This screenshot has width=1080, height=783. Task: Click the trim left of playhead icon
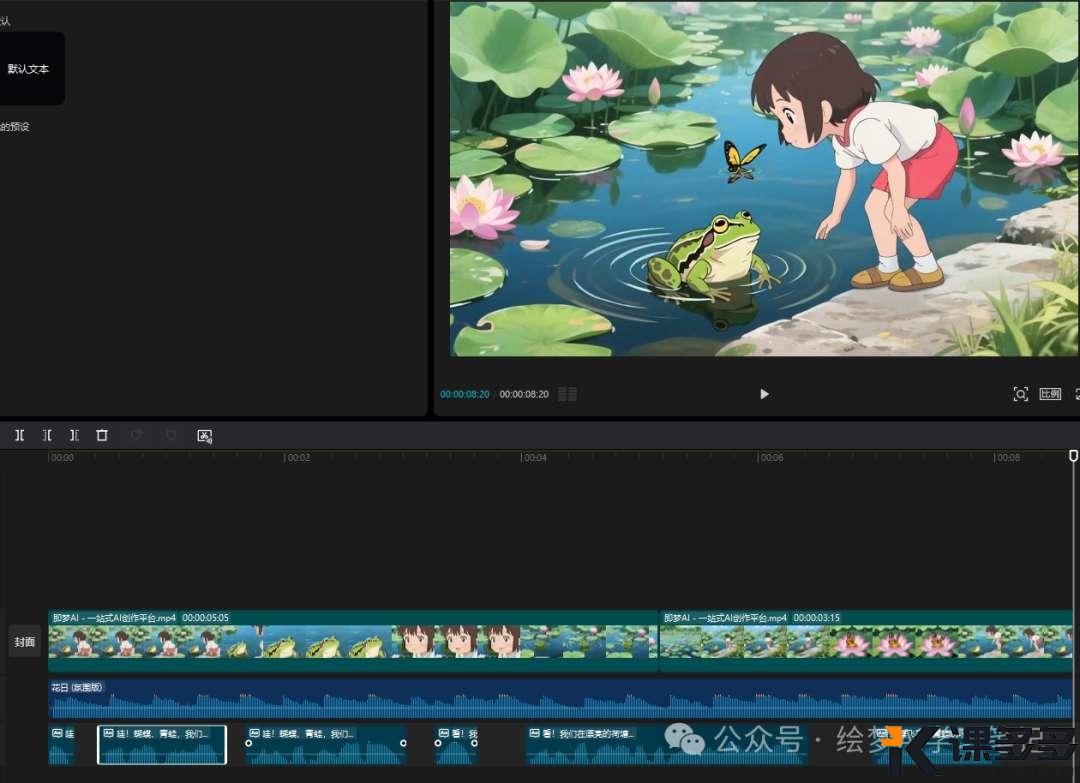coord(47,436)
